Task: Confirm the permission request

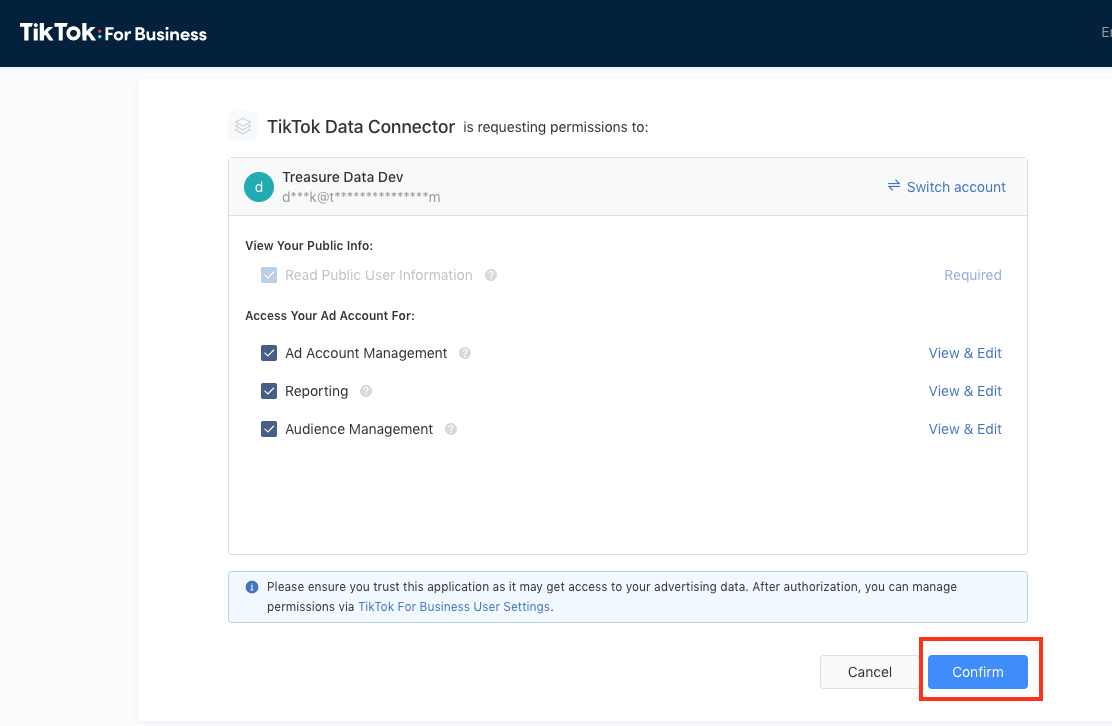Action: [977, 672]
